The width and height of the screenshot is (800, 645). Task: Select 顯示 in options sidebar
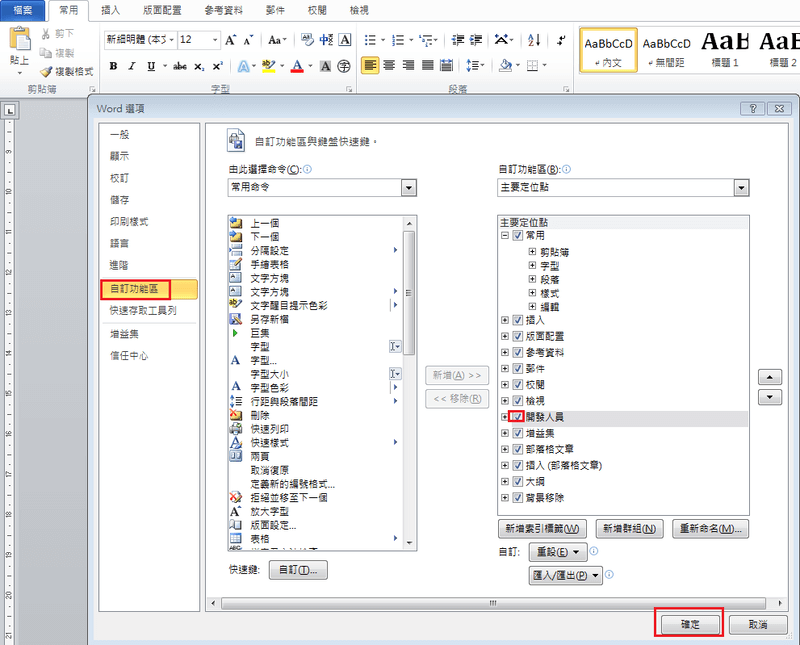(120, 156)
